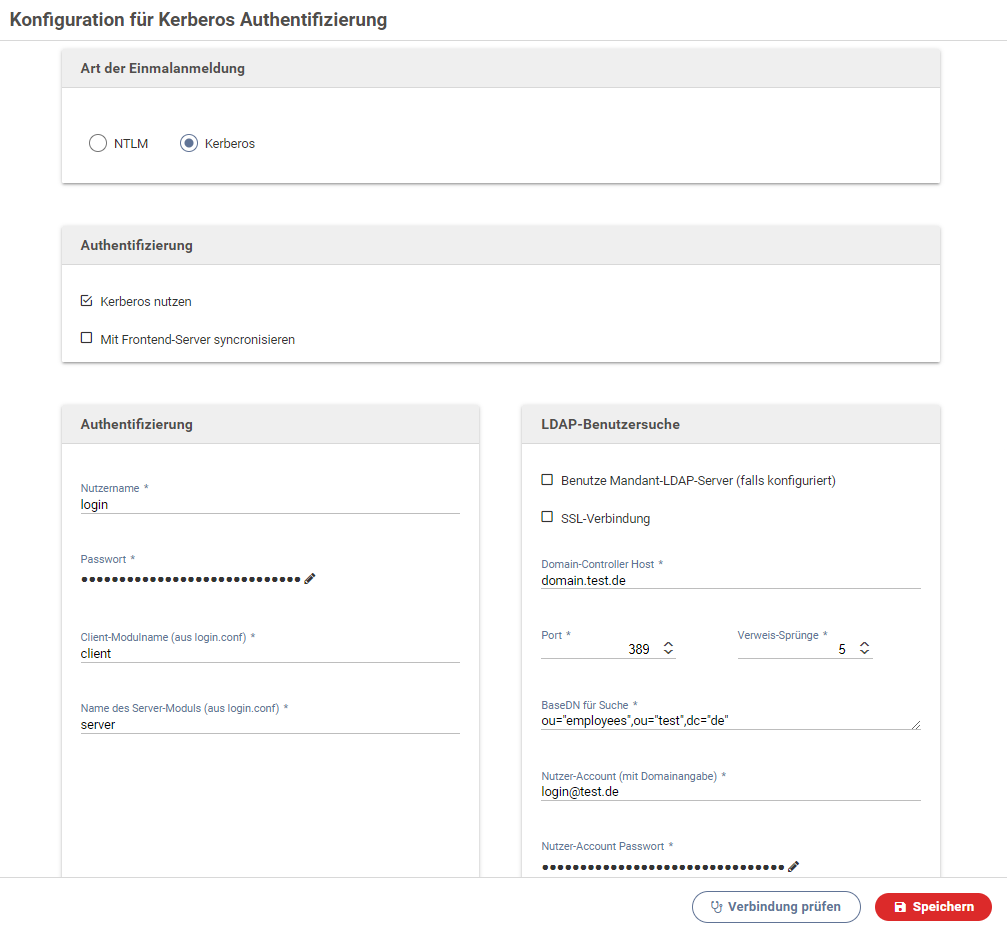Check 'Benutze Mandant-LDAP-Server' option

pos(547,480)
